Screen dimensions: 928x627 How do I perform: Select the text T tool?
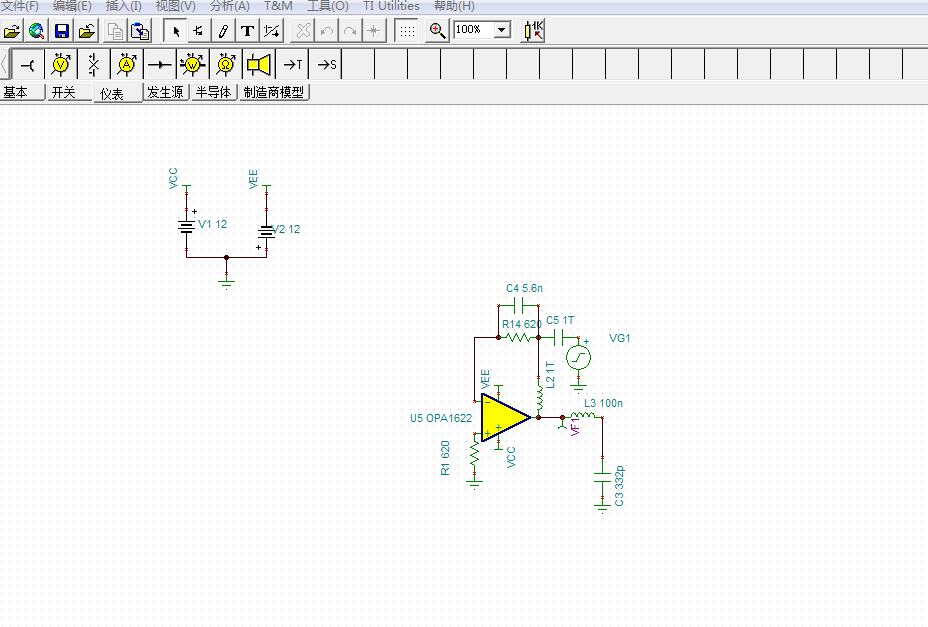(x=247, y=31)
